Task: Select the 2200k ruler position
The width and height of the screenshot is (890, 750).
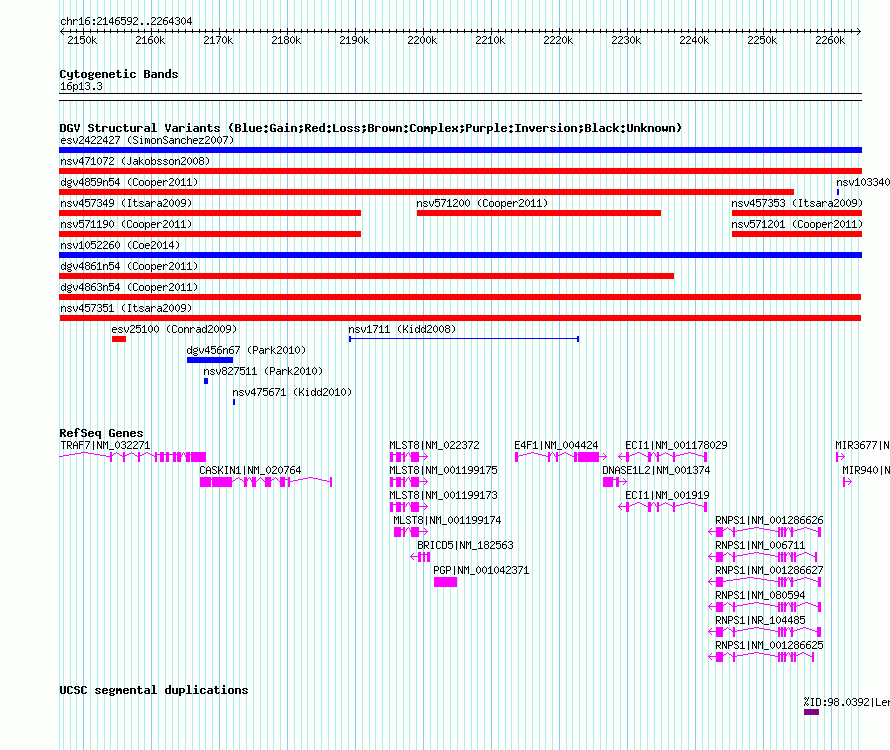Action: click(422, 40)
